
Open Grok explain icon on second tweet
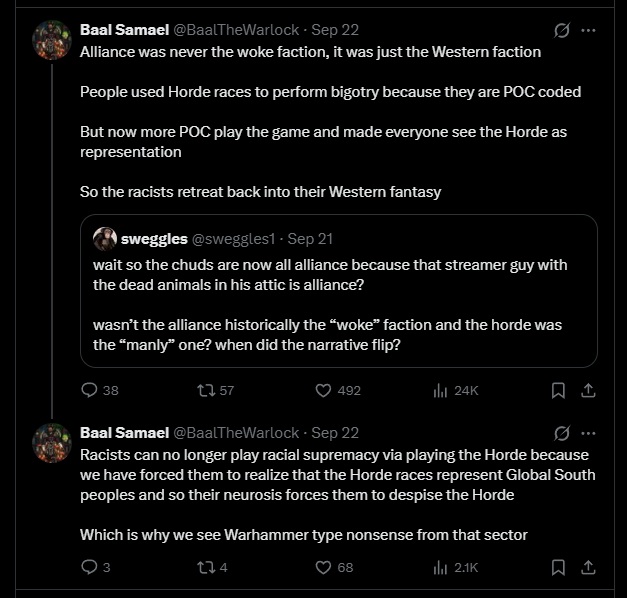561,433
